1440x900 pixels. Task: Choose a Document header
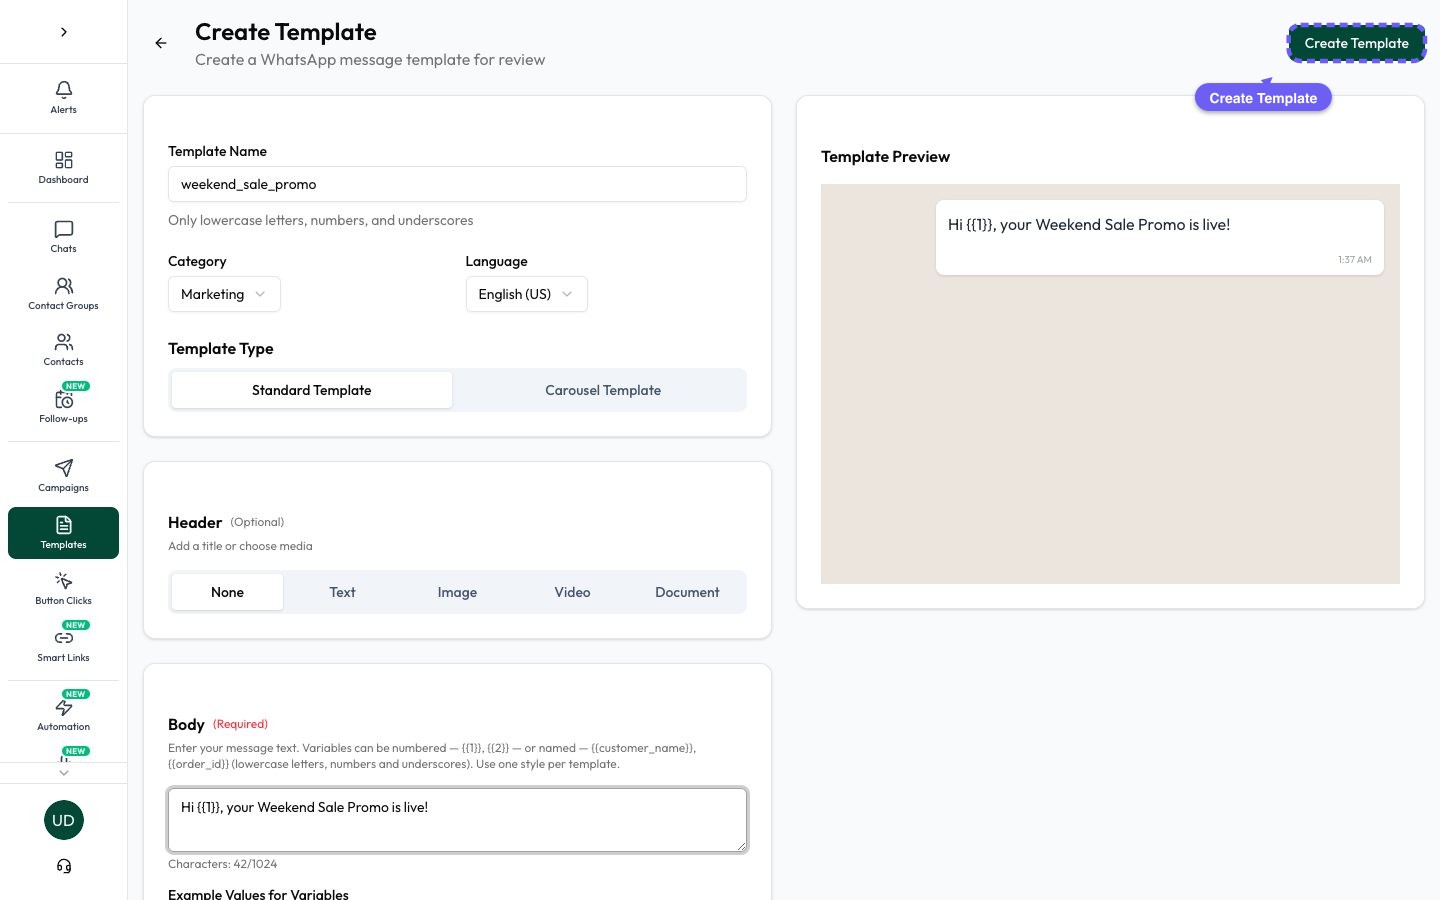pos(687,592)
